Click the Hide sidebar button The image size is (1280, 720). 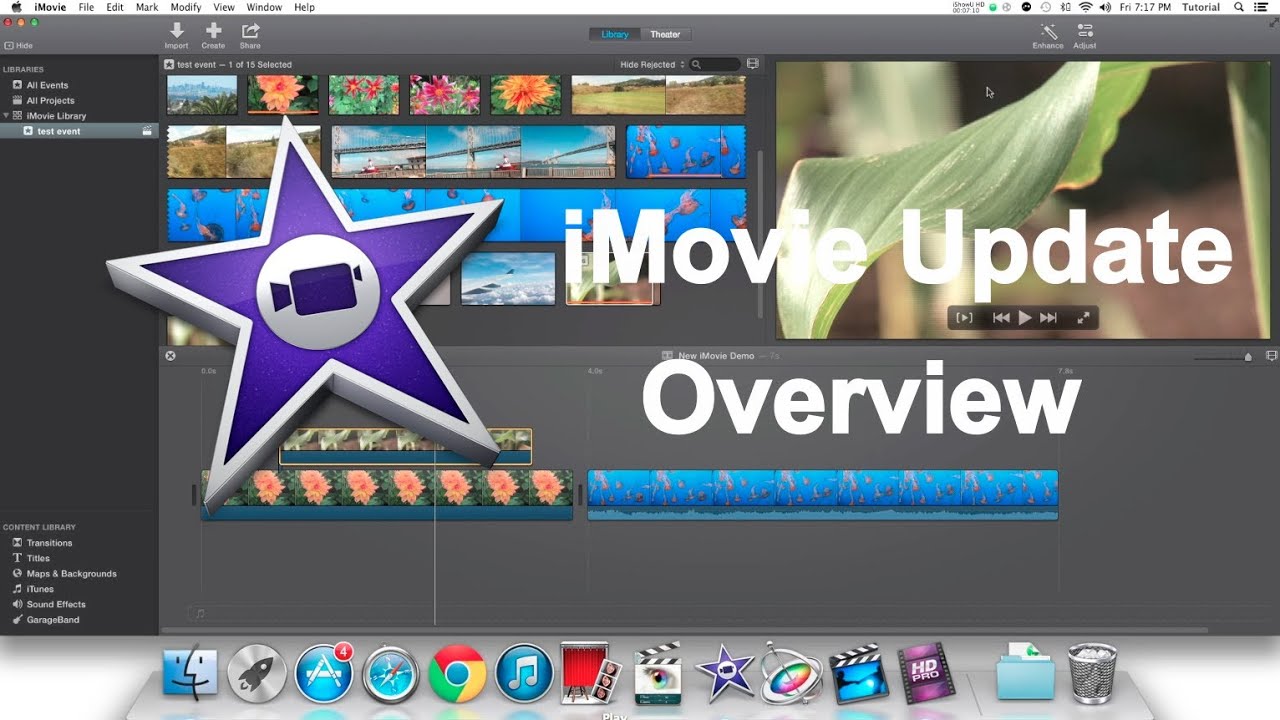click(18, 46)
